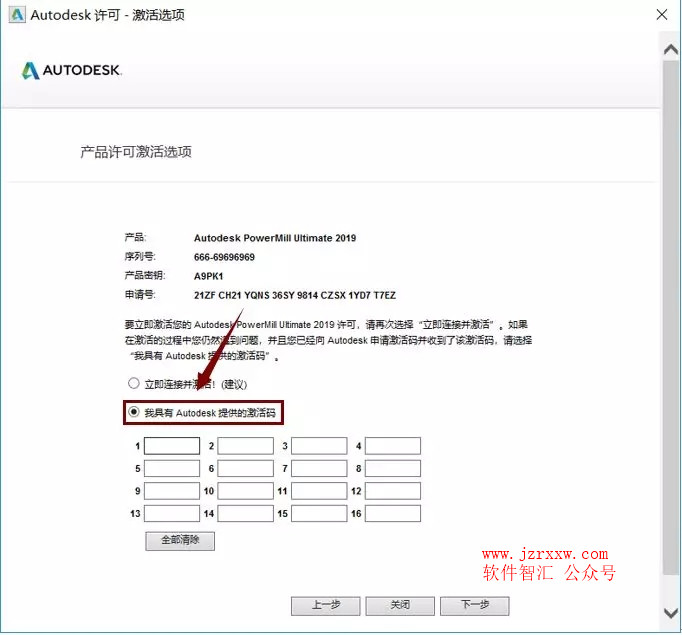Click the scrollbar up arrow
Image resolution: width=682 pixels, height=635 pixels.
click(671, 50)
